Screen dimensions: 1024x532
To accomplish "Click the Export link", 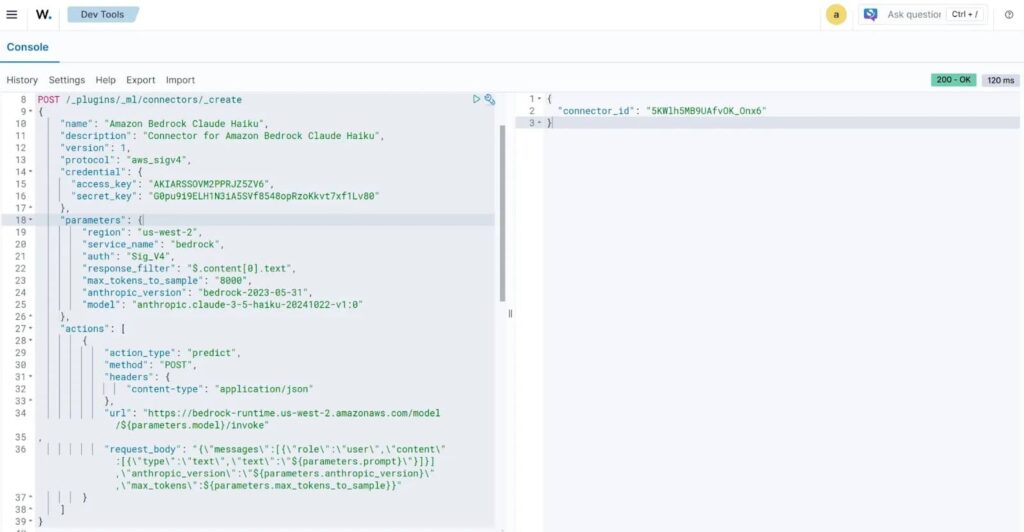I will (141, 80).
